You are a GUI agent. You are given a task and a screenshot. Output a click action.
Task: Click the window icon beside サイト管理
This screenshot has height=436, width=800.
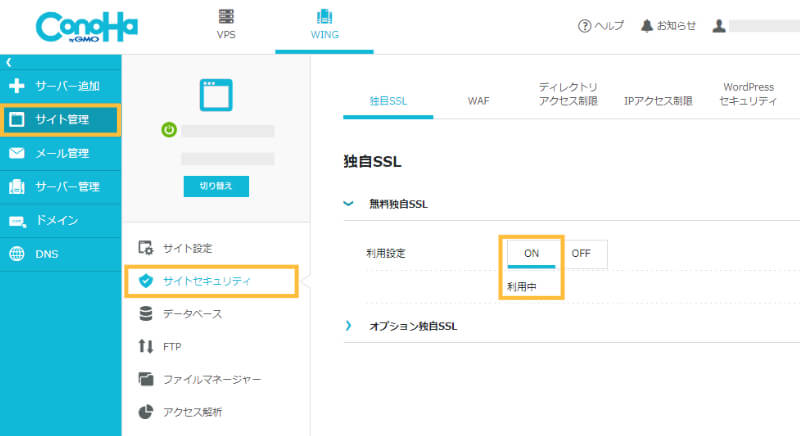[17, 119]
